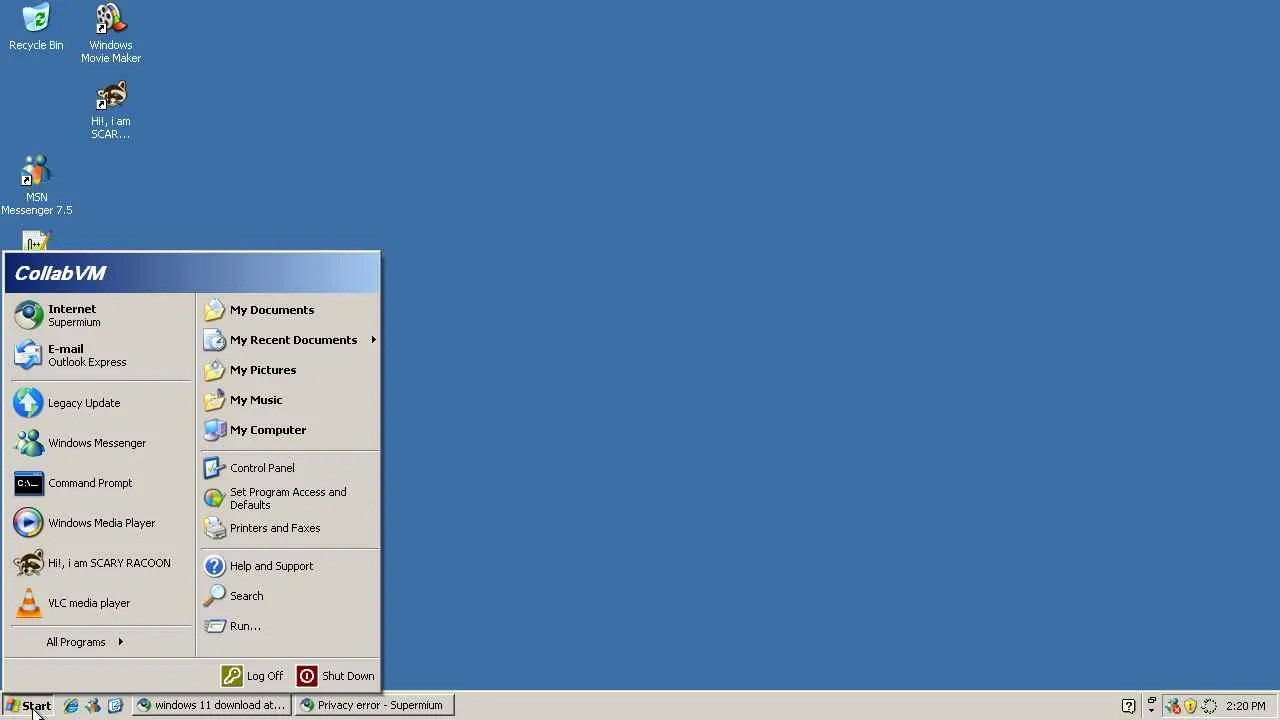Launch MSN Messenger from Quick Launch bar
The width and height of the screenshot is (1280, 720).
[93, 705]
